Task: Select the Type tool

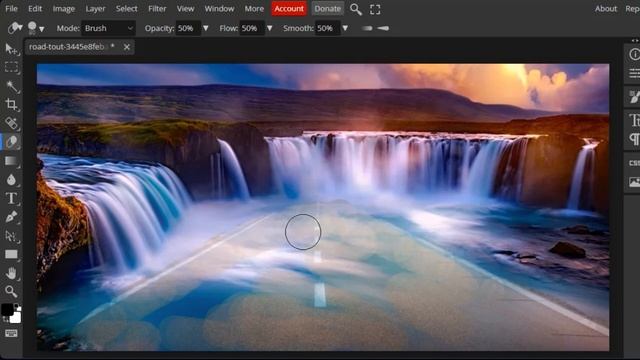Action: coord(11,198)
